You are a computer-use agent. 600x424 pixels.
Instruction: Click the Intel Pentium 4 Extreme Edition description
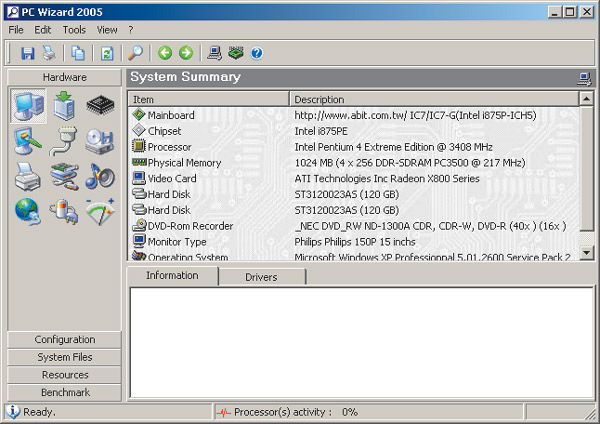(x=393, y=147)
